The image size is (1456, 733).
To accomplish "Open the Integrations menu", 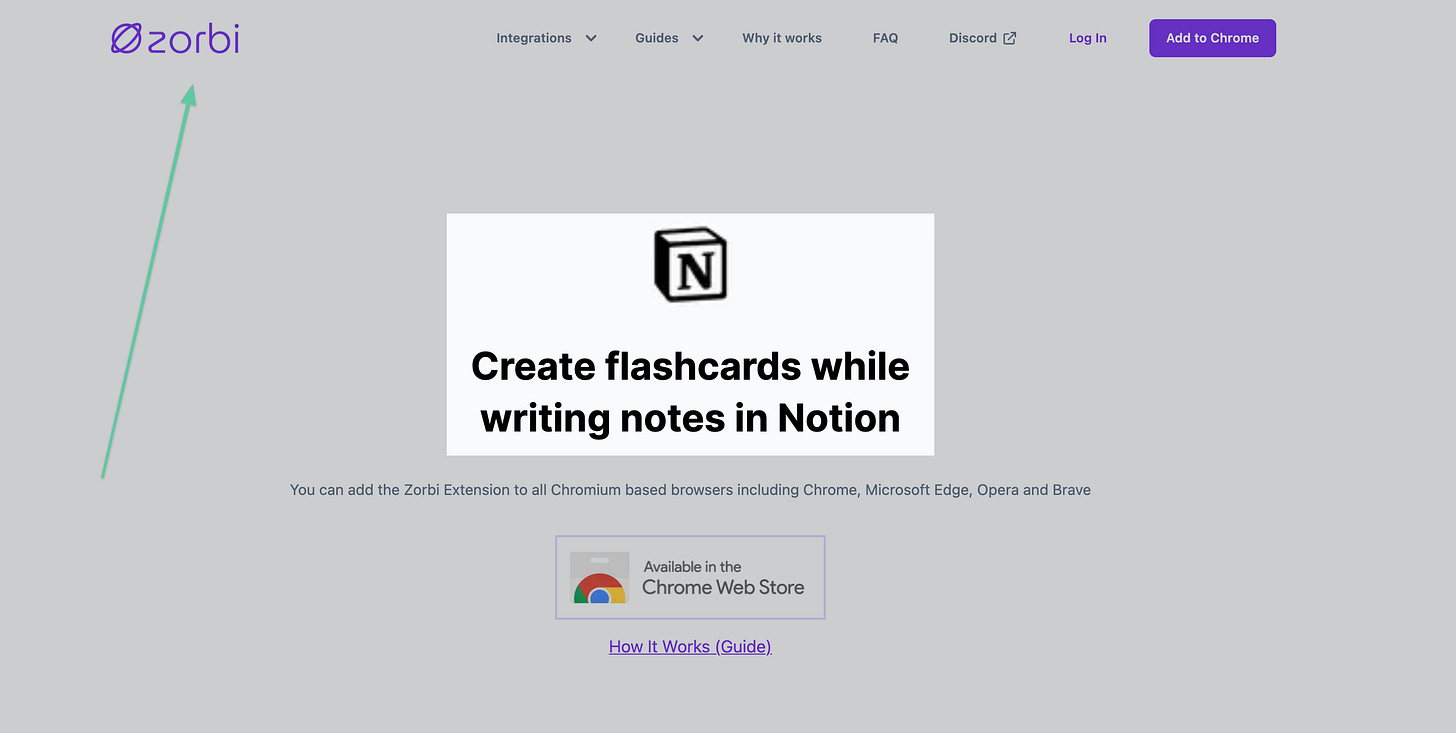I will pyautogui.click(x=534, y=38).
